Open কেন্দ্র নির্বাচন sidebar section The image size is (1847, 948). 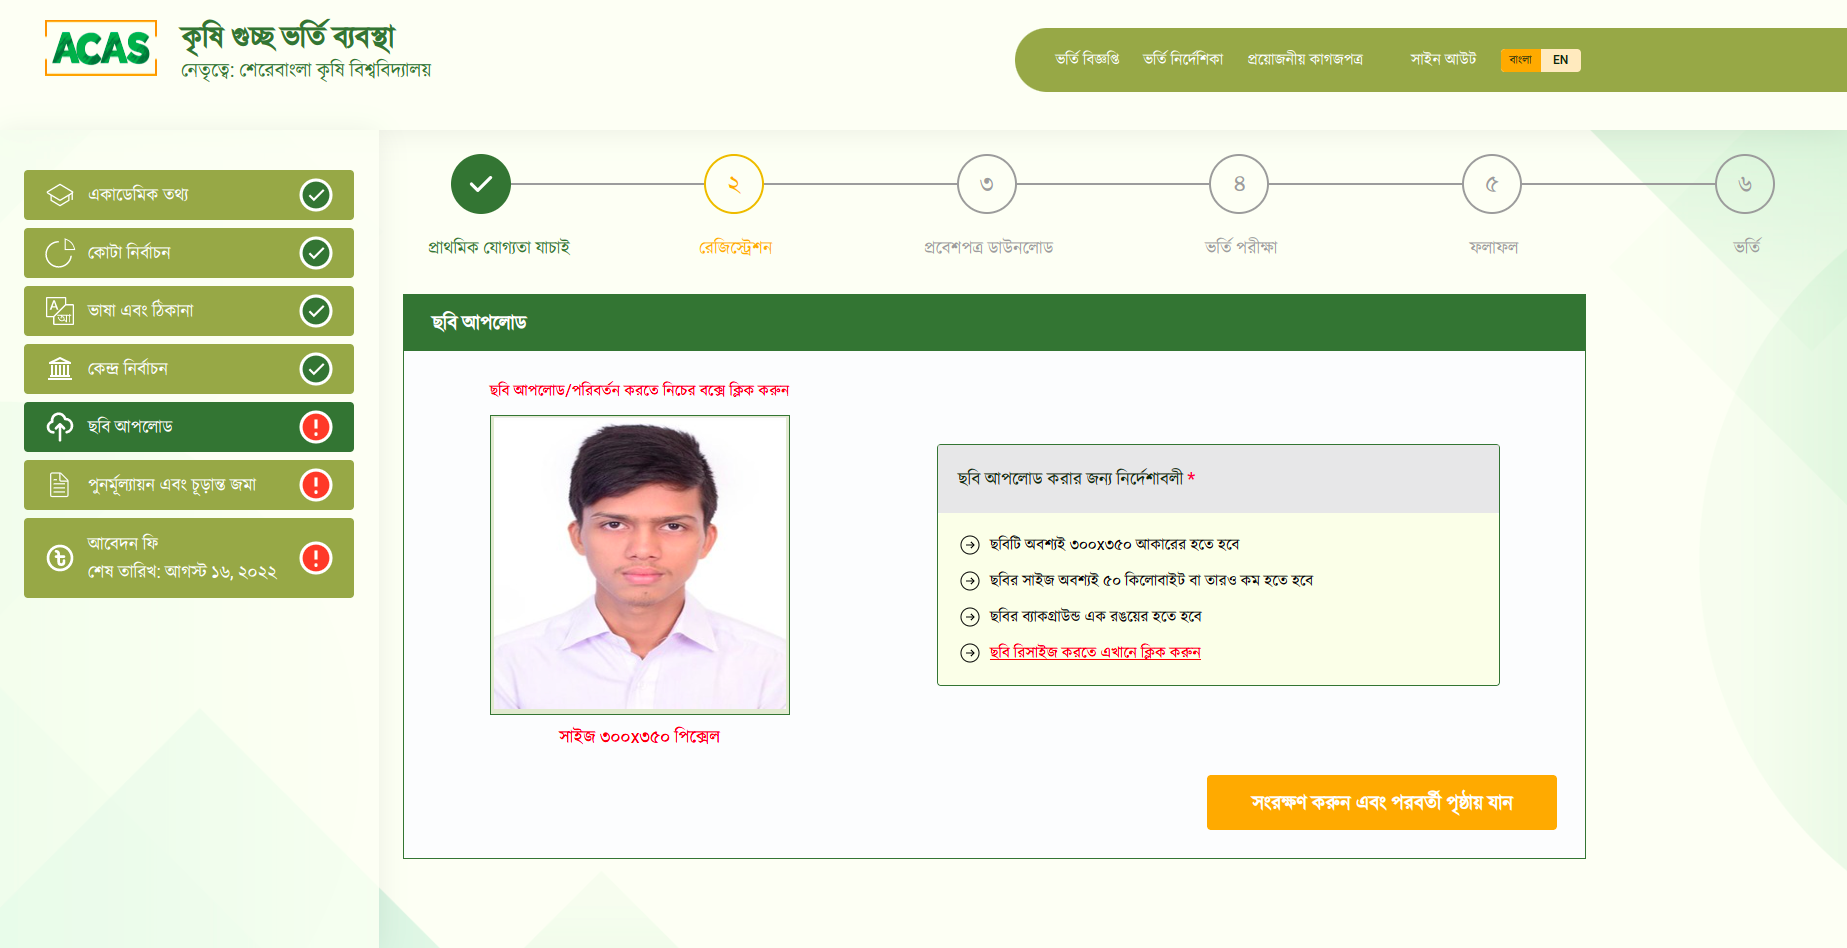189,369
